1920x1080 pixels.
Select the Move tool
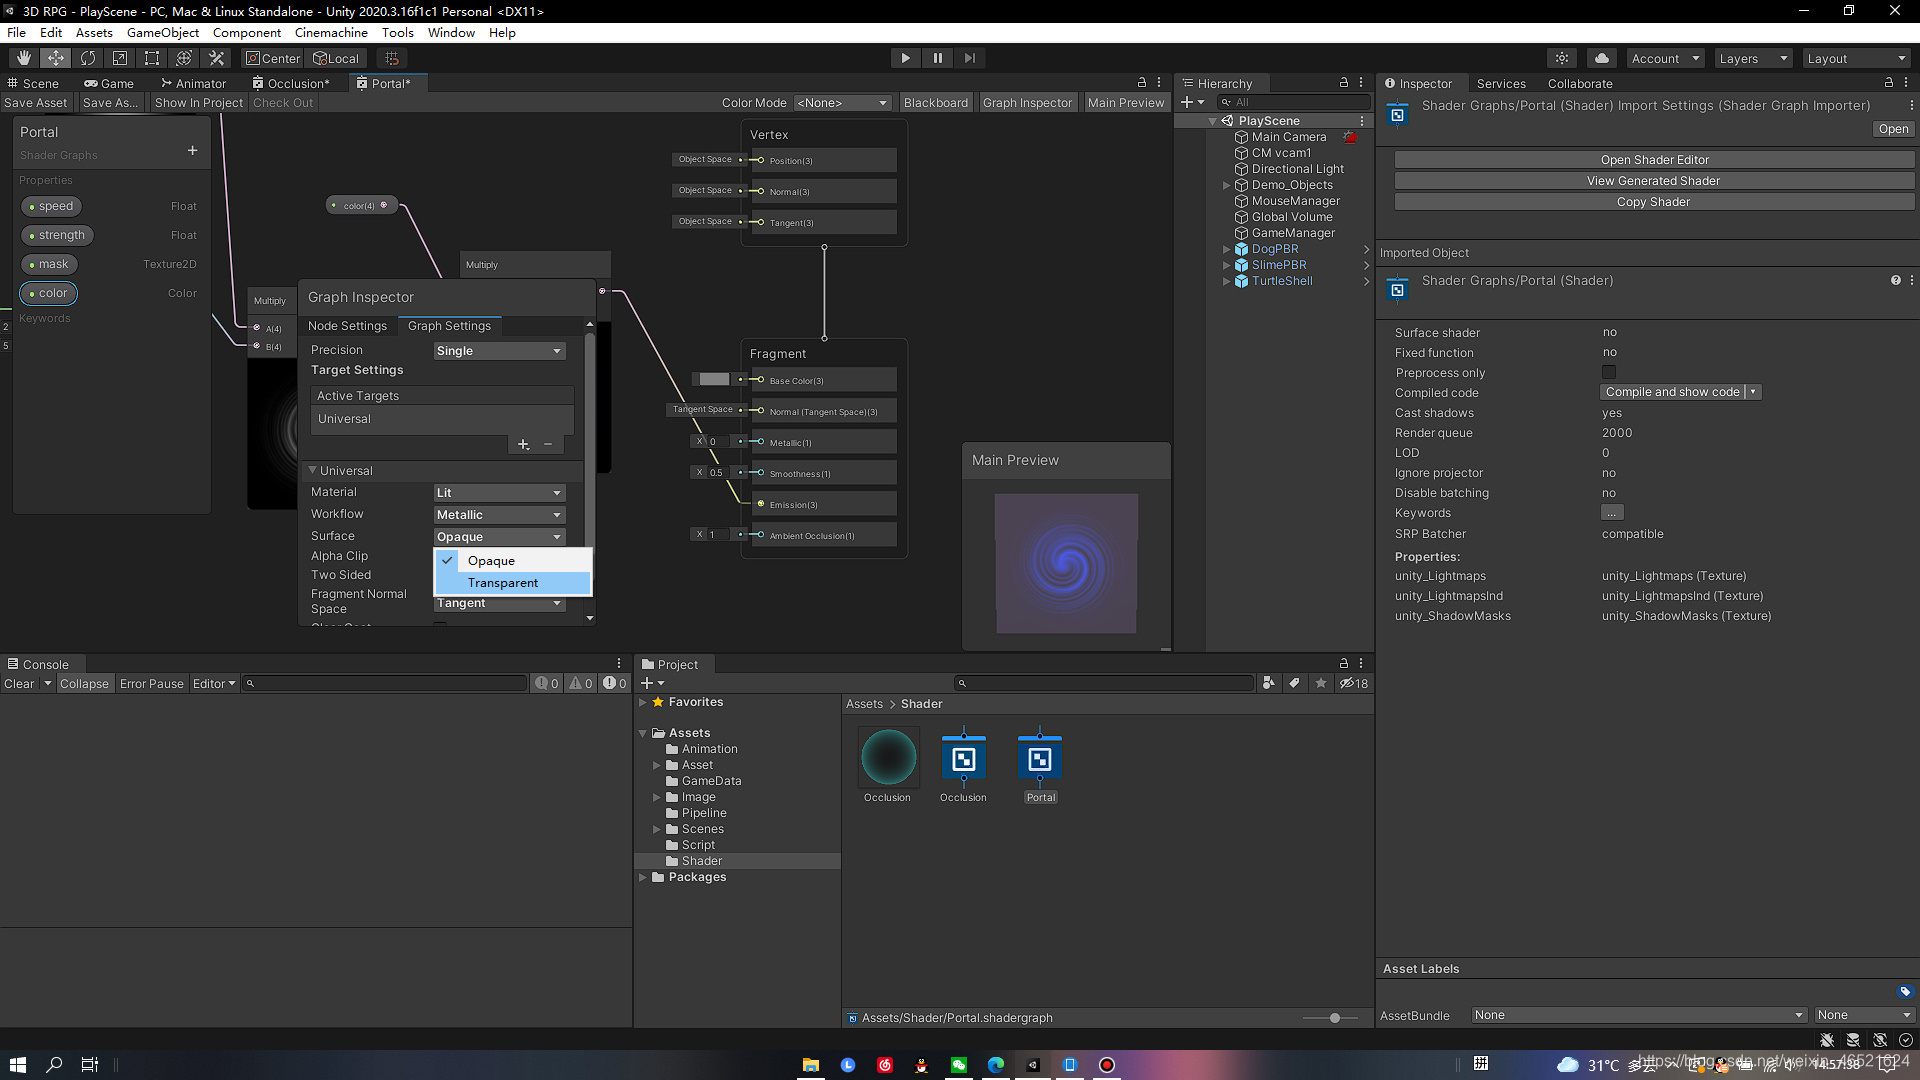pos(55,58)
